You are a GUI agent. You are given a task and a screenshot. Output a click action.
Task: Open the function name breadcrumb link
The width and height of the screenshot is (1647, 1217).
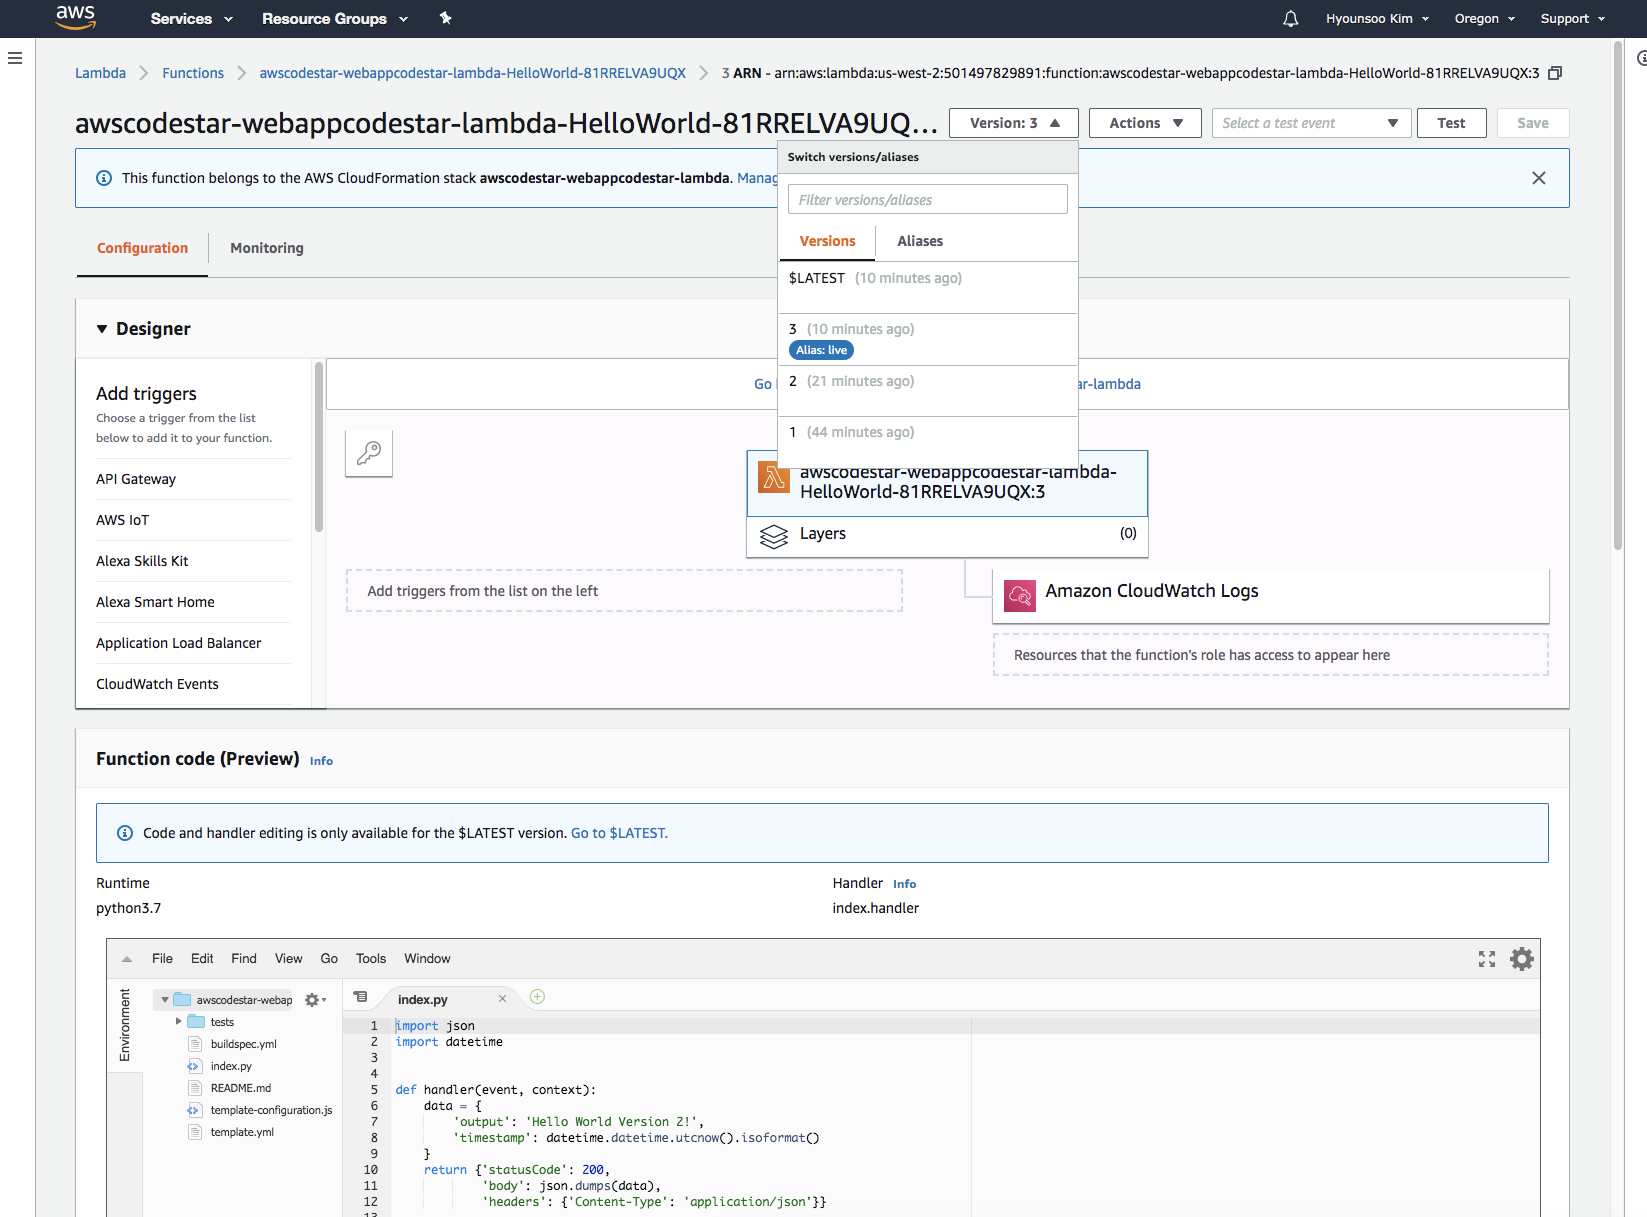(472, 73)
